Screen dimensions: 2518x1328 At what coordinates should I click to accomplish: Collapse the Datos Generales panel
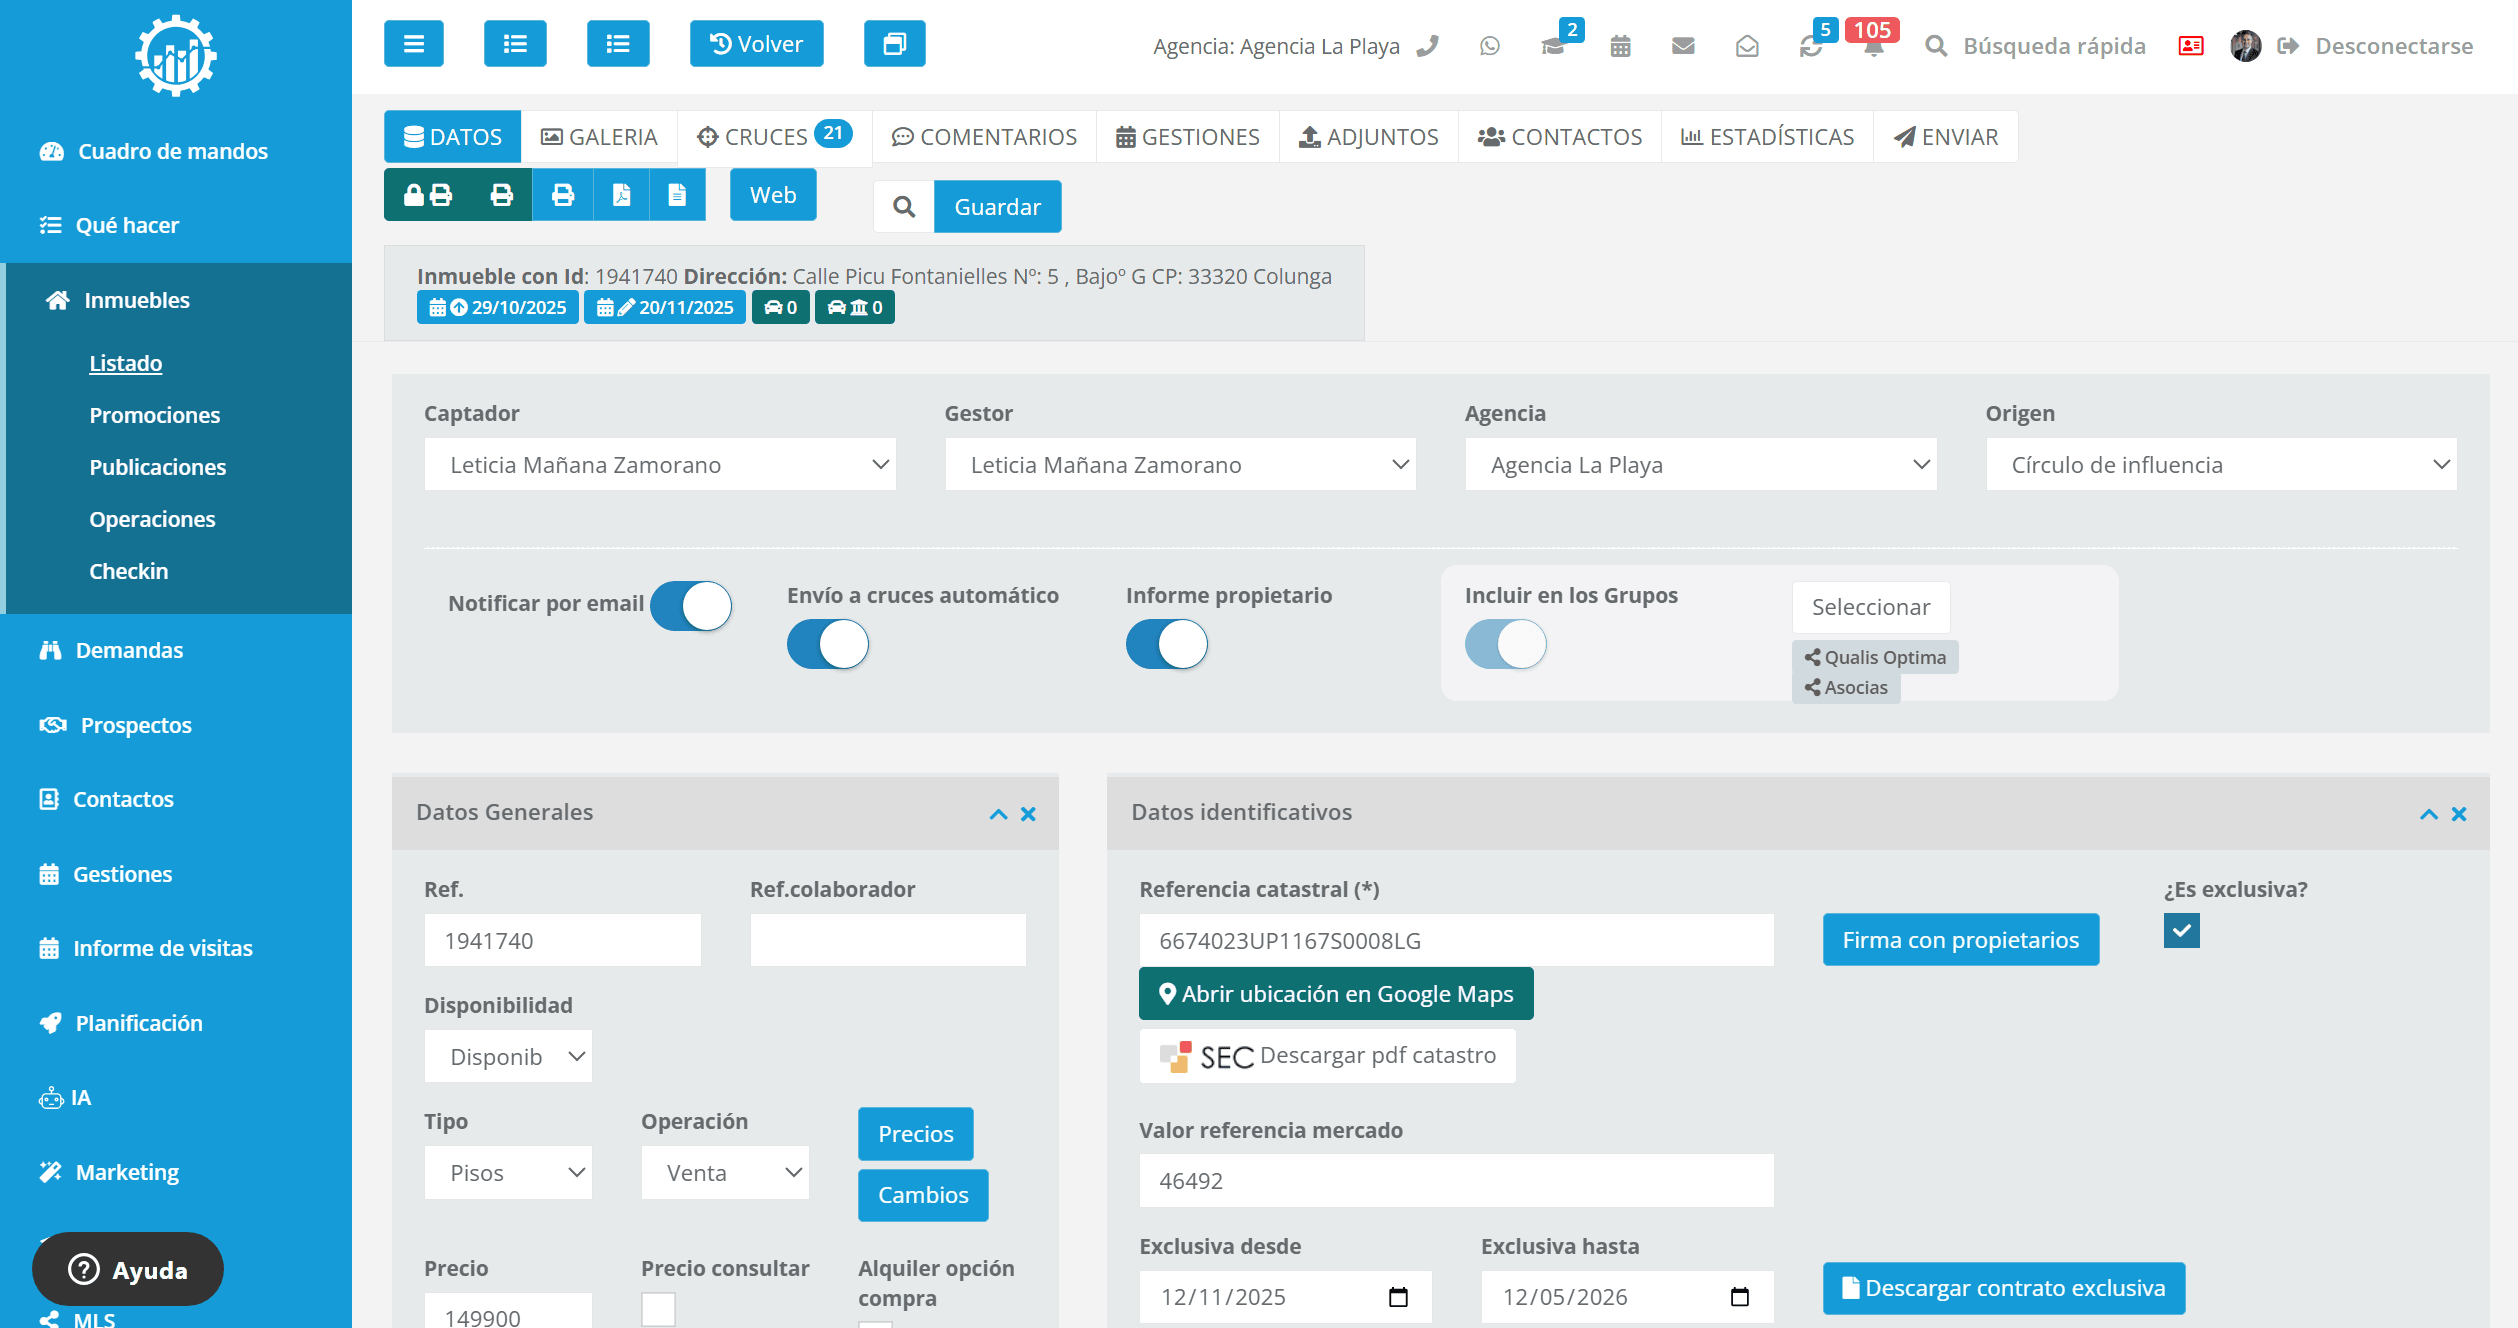[x=997, y=814]
